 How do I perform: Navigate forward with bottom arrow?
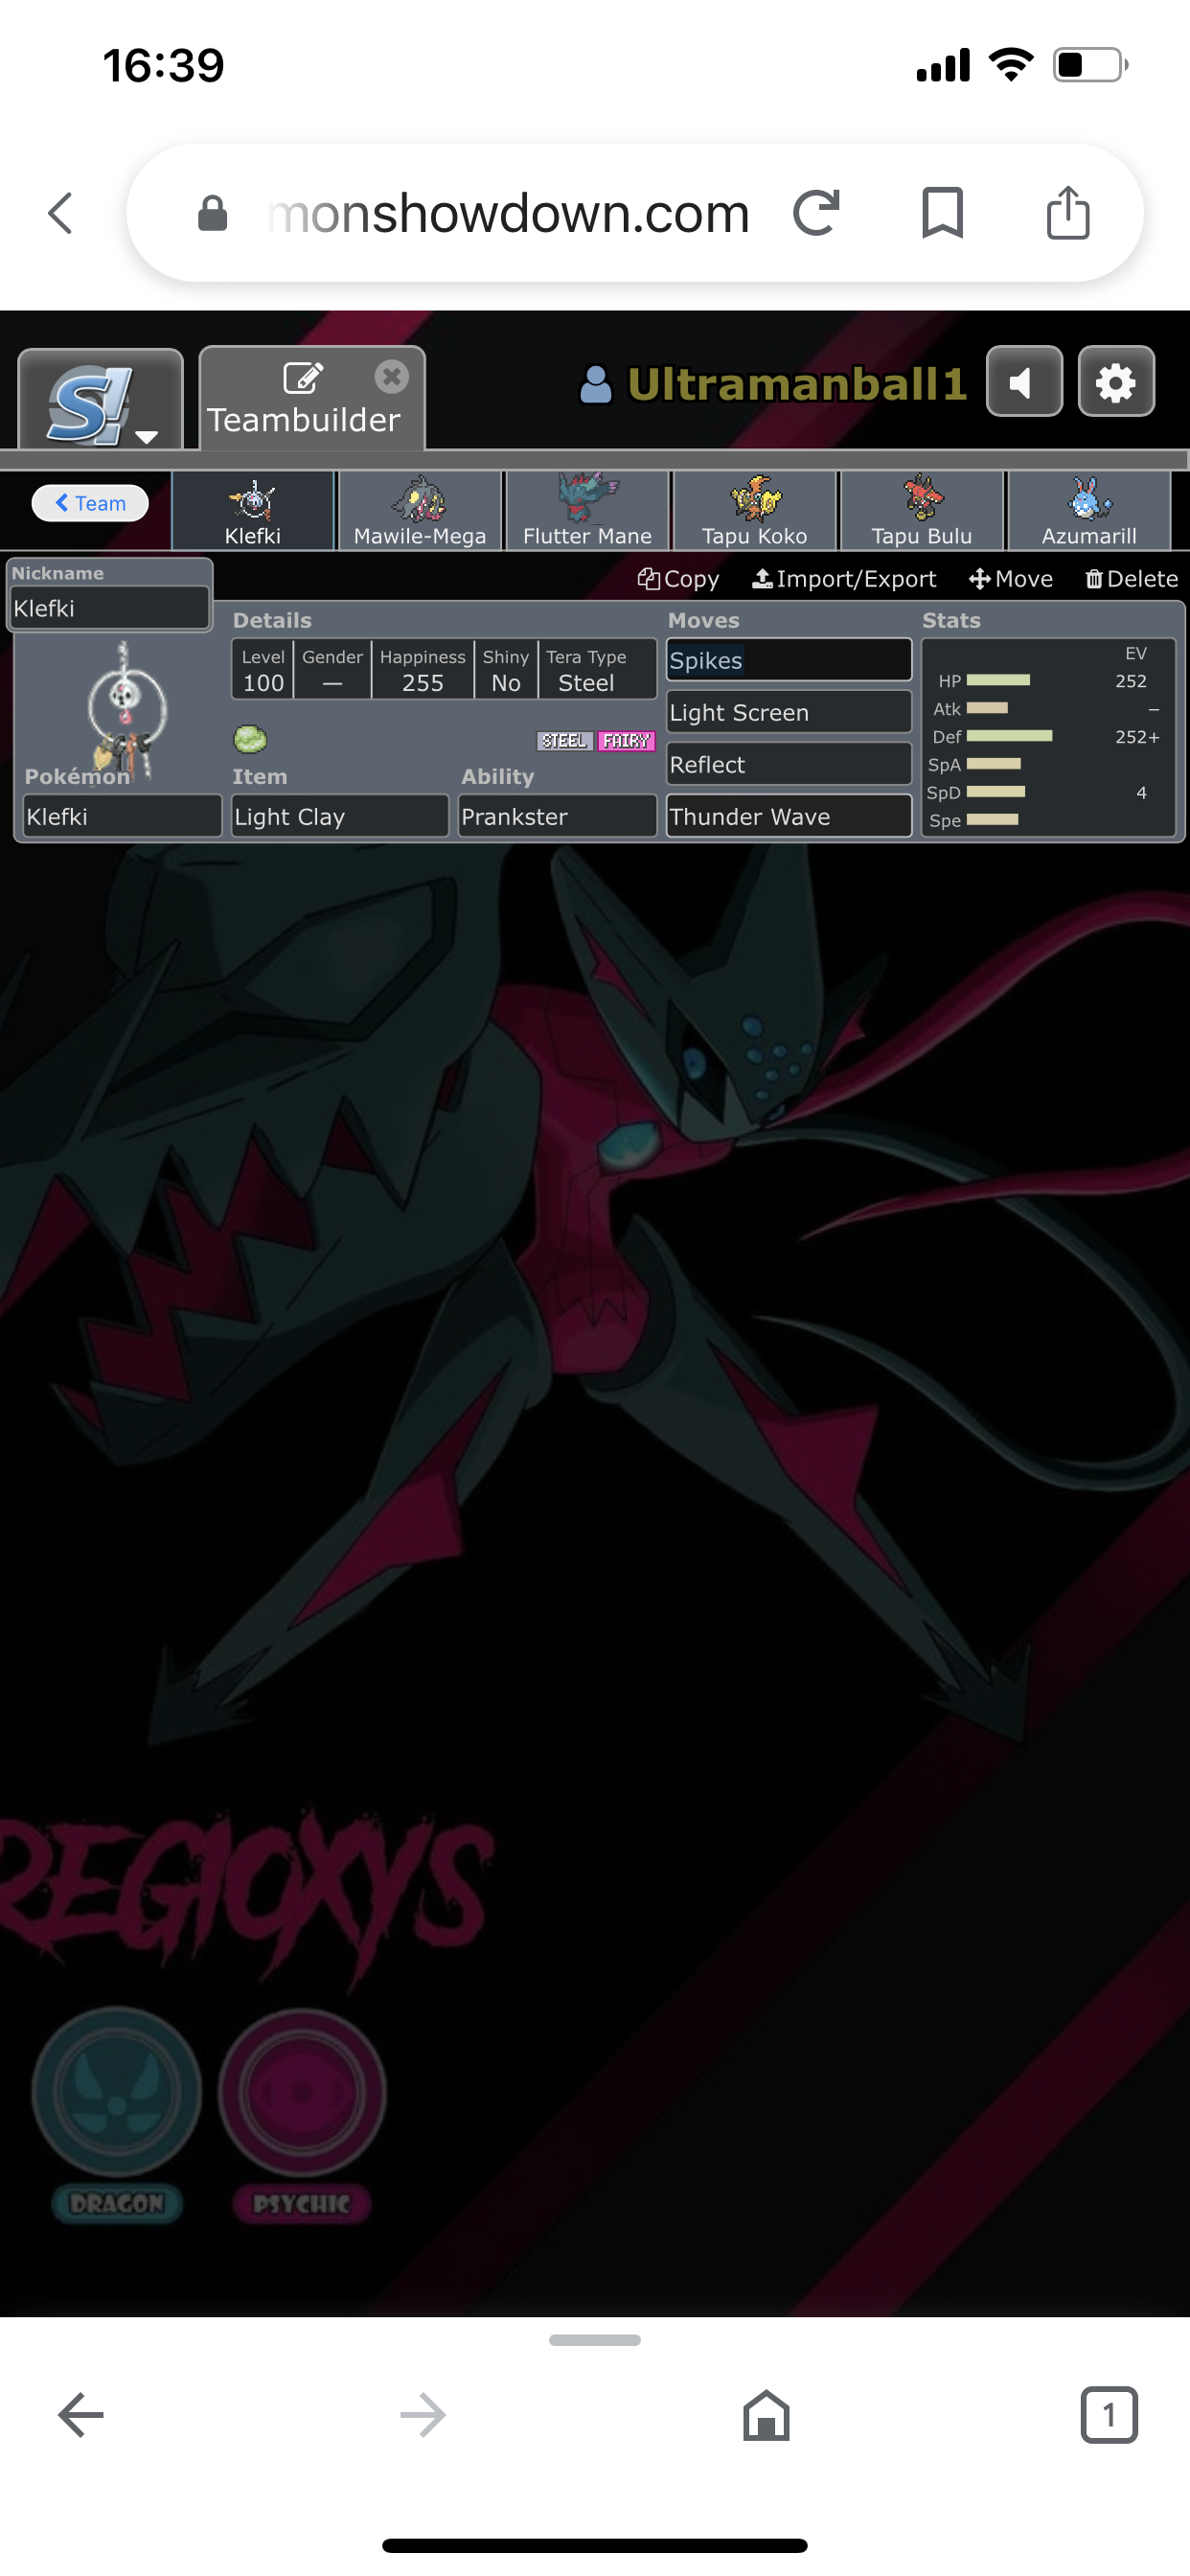[423, 2415]
